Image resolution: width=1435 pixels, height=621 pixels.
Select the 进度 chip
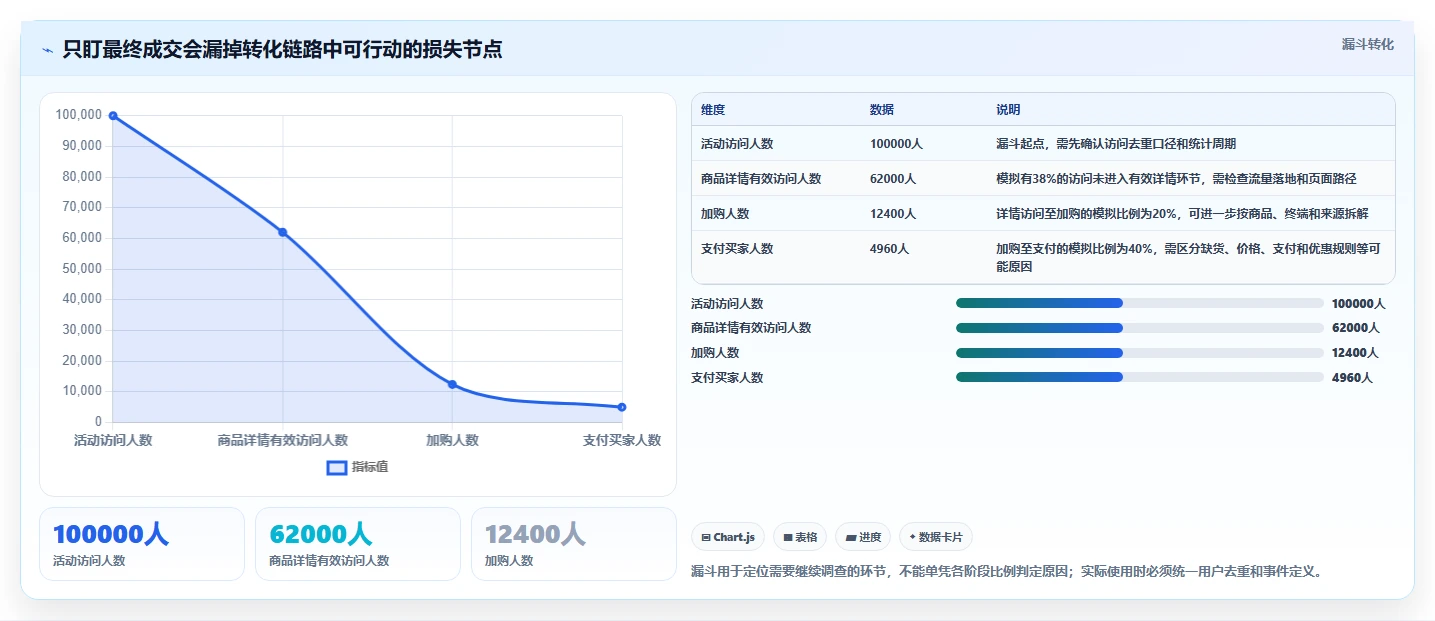tap(863, 537)
